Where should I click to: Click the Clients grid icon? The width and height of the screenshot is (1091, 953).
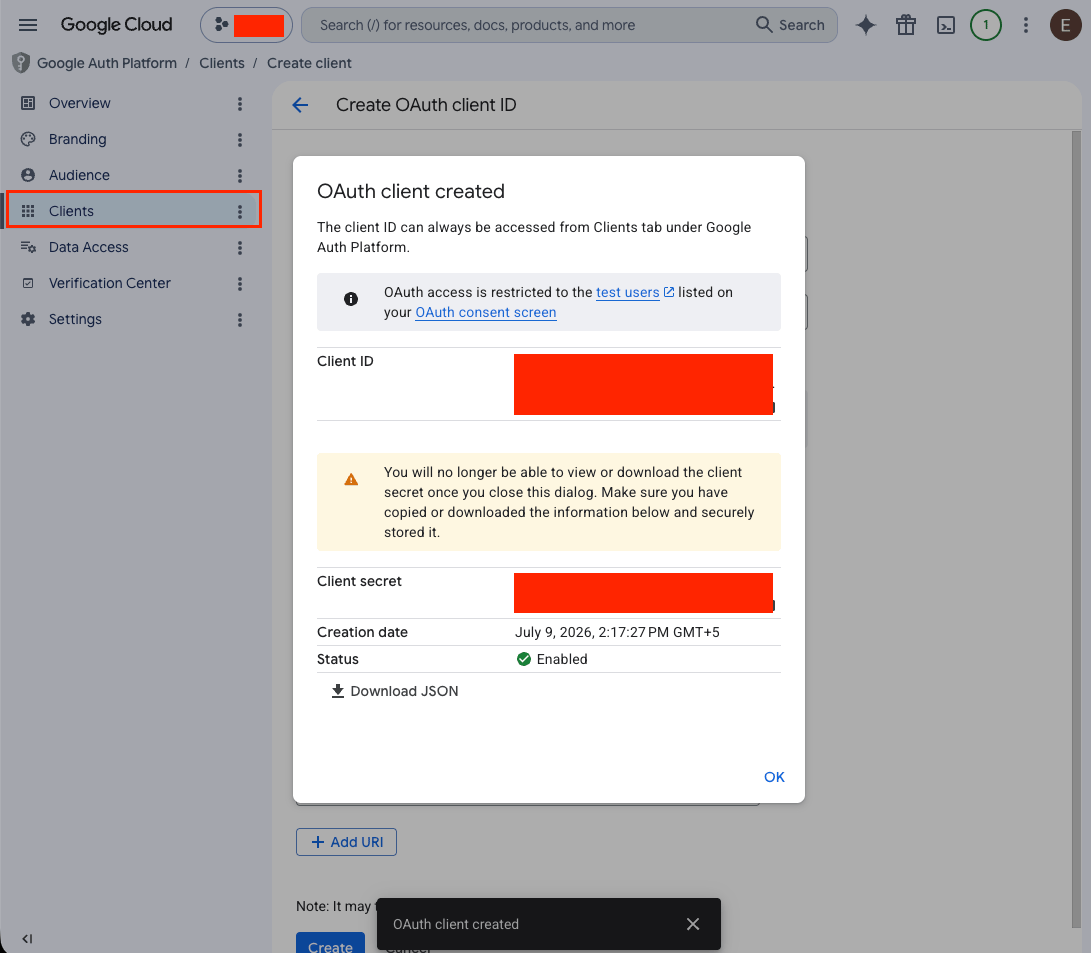28,211
